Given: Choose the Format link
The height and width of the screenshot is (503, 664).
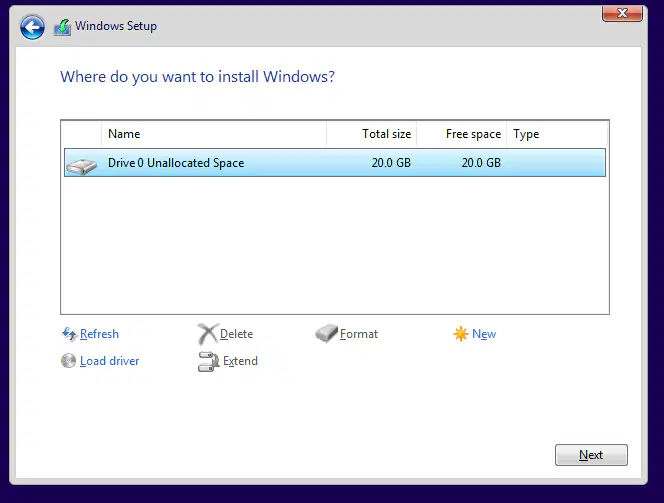Looking at the screenshot, I should (359, 334).
